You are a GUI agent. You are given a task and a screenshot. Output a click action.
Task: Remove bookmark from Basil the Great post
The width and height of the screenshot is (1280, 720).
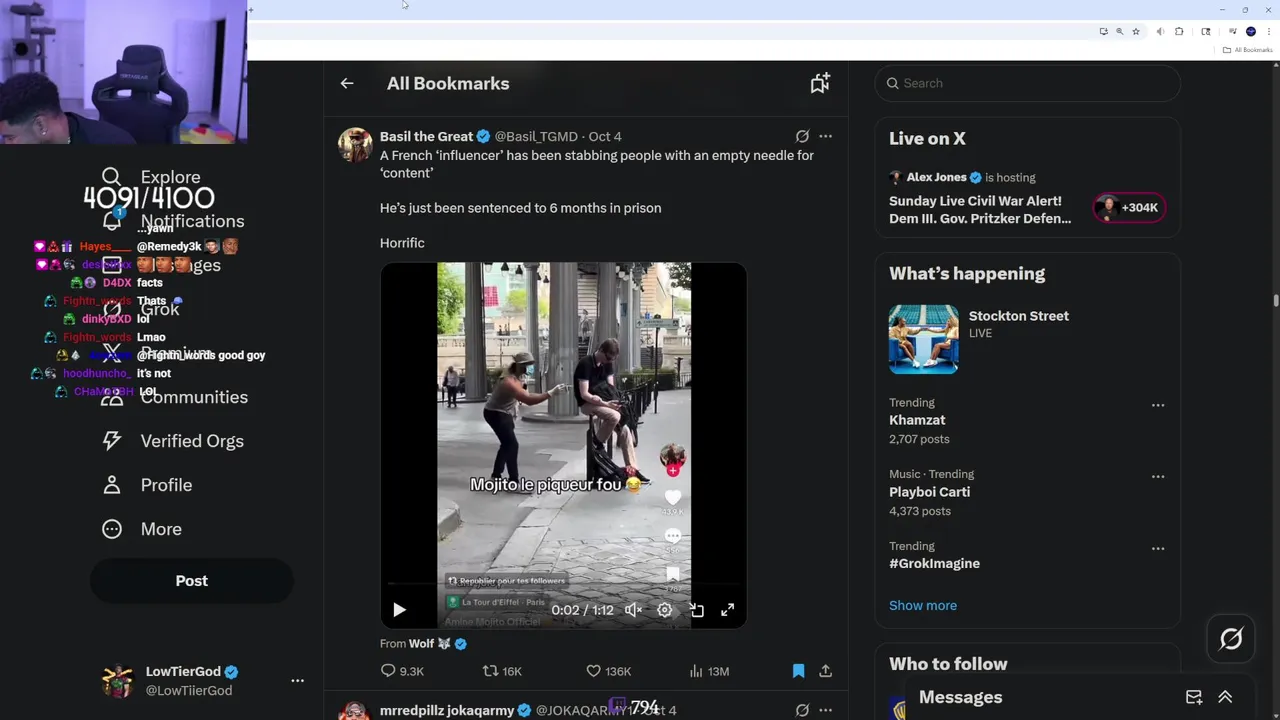click(798, 671)
